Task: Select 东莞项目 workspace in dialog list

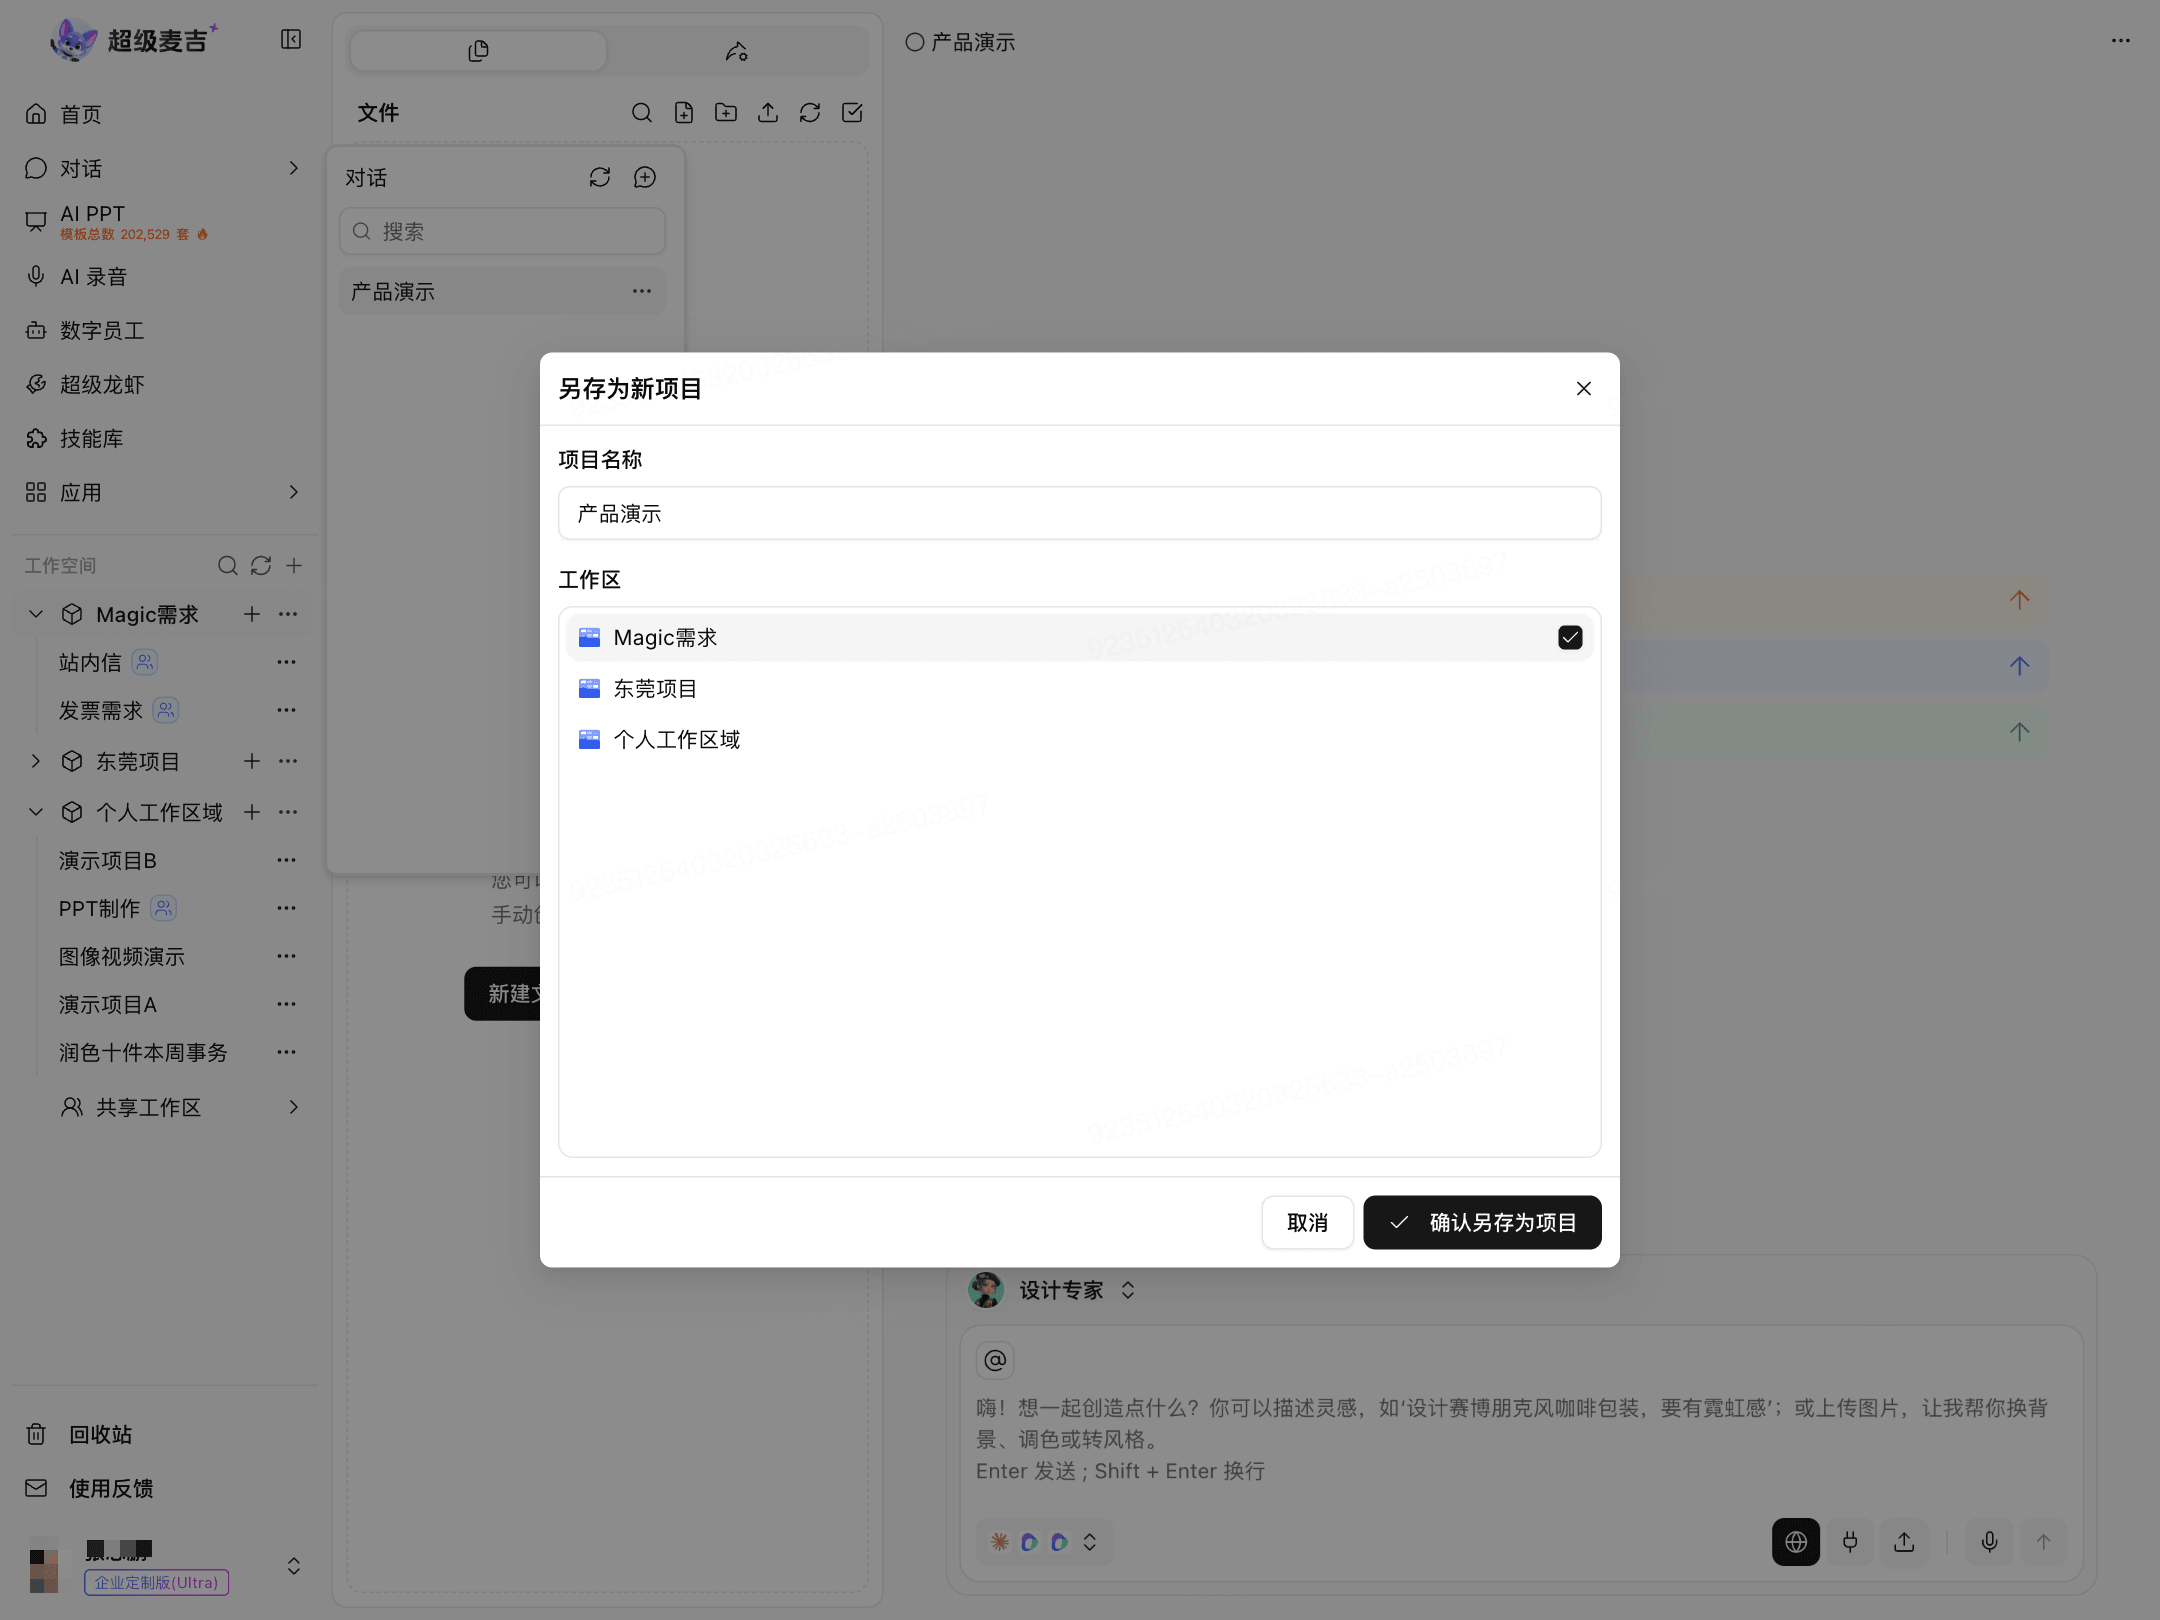Action: coord(1080,689)
